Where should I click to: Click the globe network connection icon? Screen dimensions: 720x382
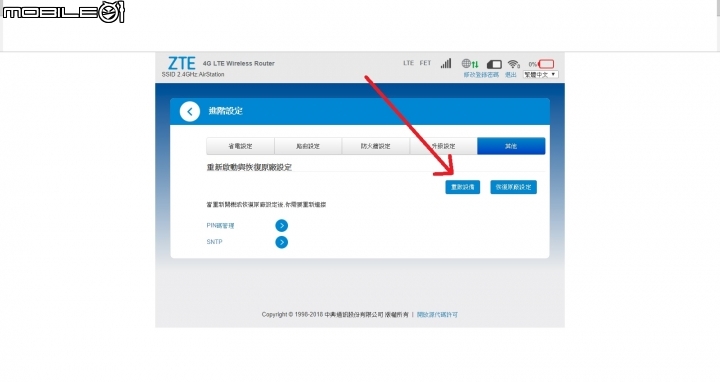coord(470,64)
